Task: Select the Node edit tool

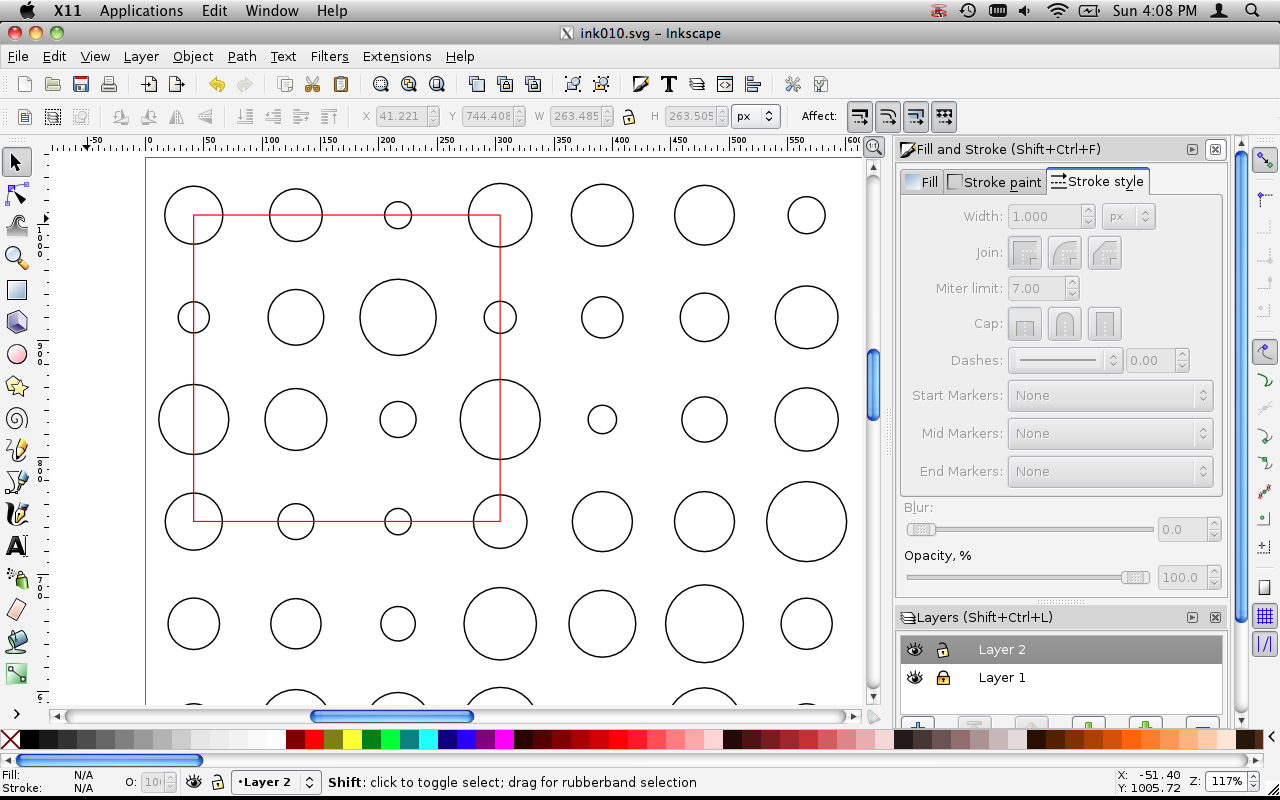Action: tap(16, 194)
